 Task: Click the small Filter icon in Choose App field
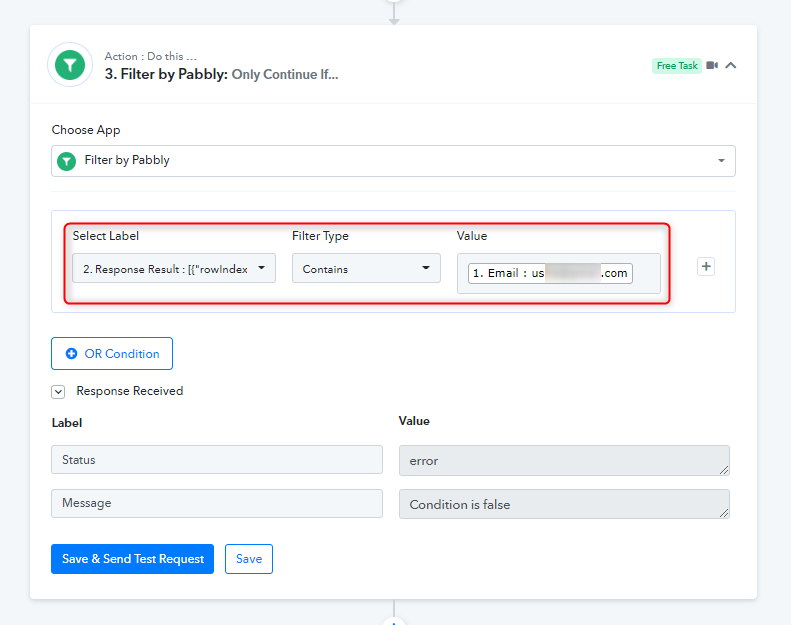67,161
